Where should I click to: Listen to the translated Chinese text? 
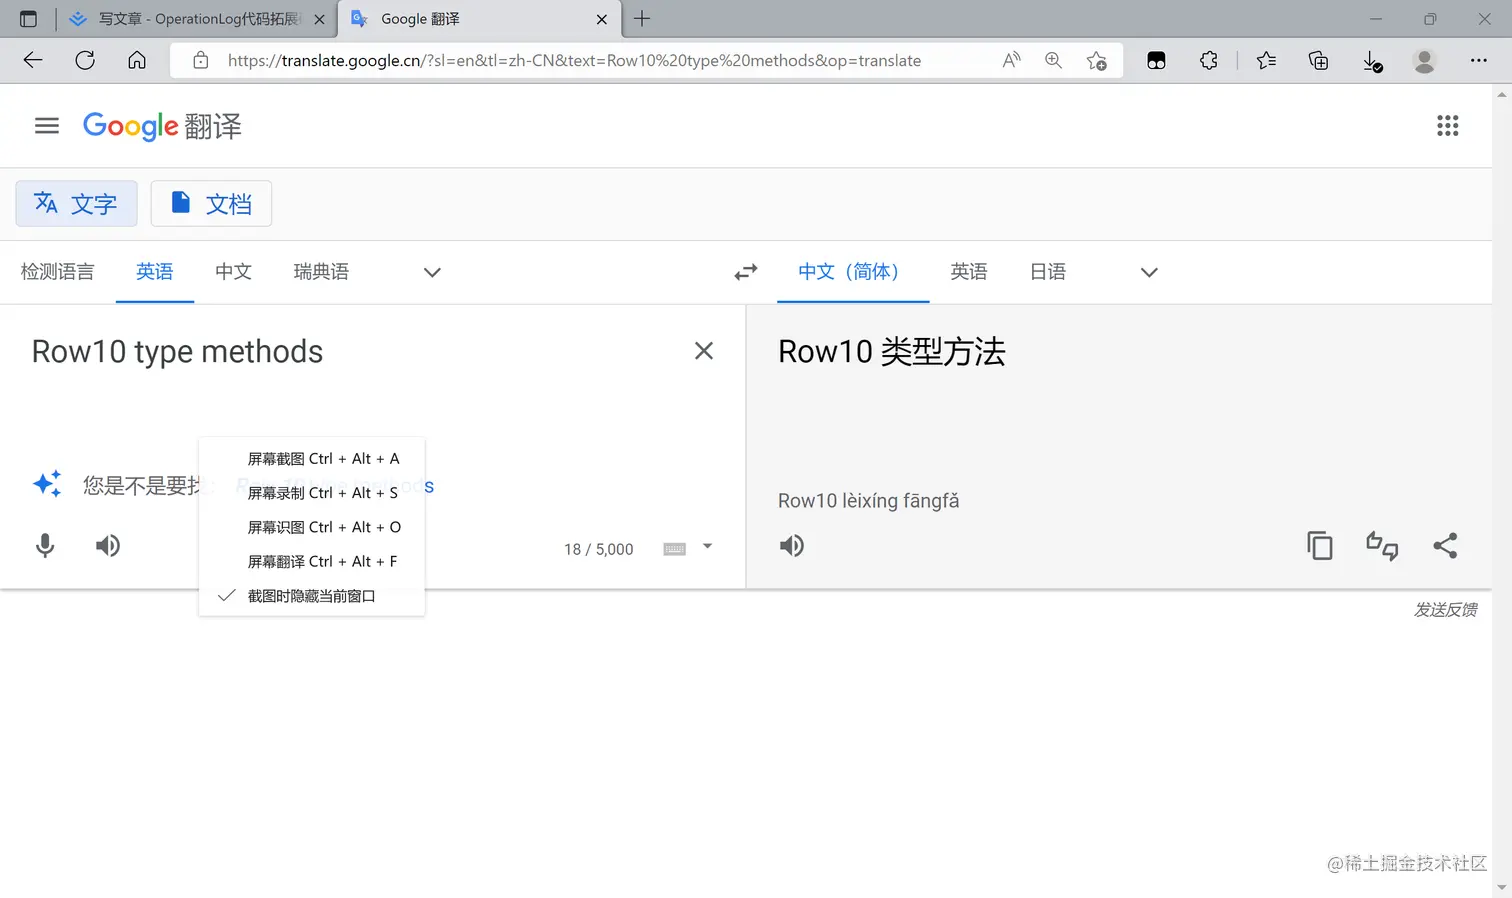(x=792, y=546)
